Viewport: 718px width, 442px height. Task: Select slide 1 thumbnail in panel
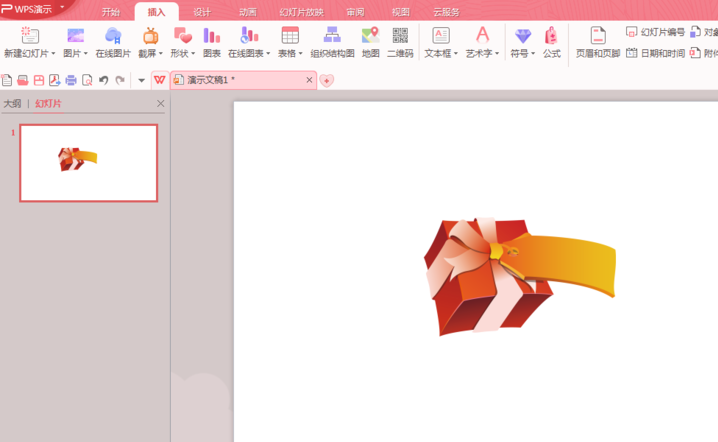(88, 163)
